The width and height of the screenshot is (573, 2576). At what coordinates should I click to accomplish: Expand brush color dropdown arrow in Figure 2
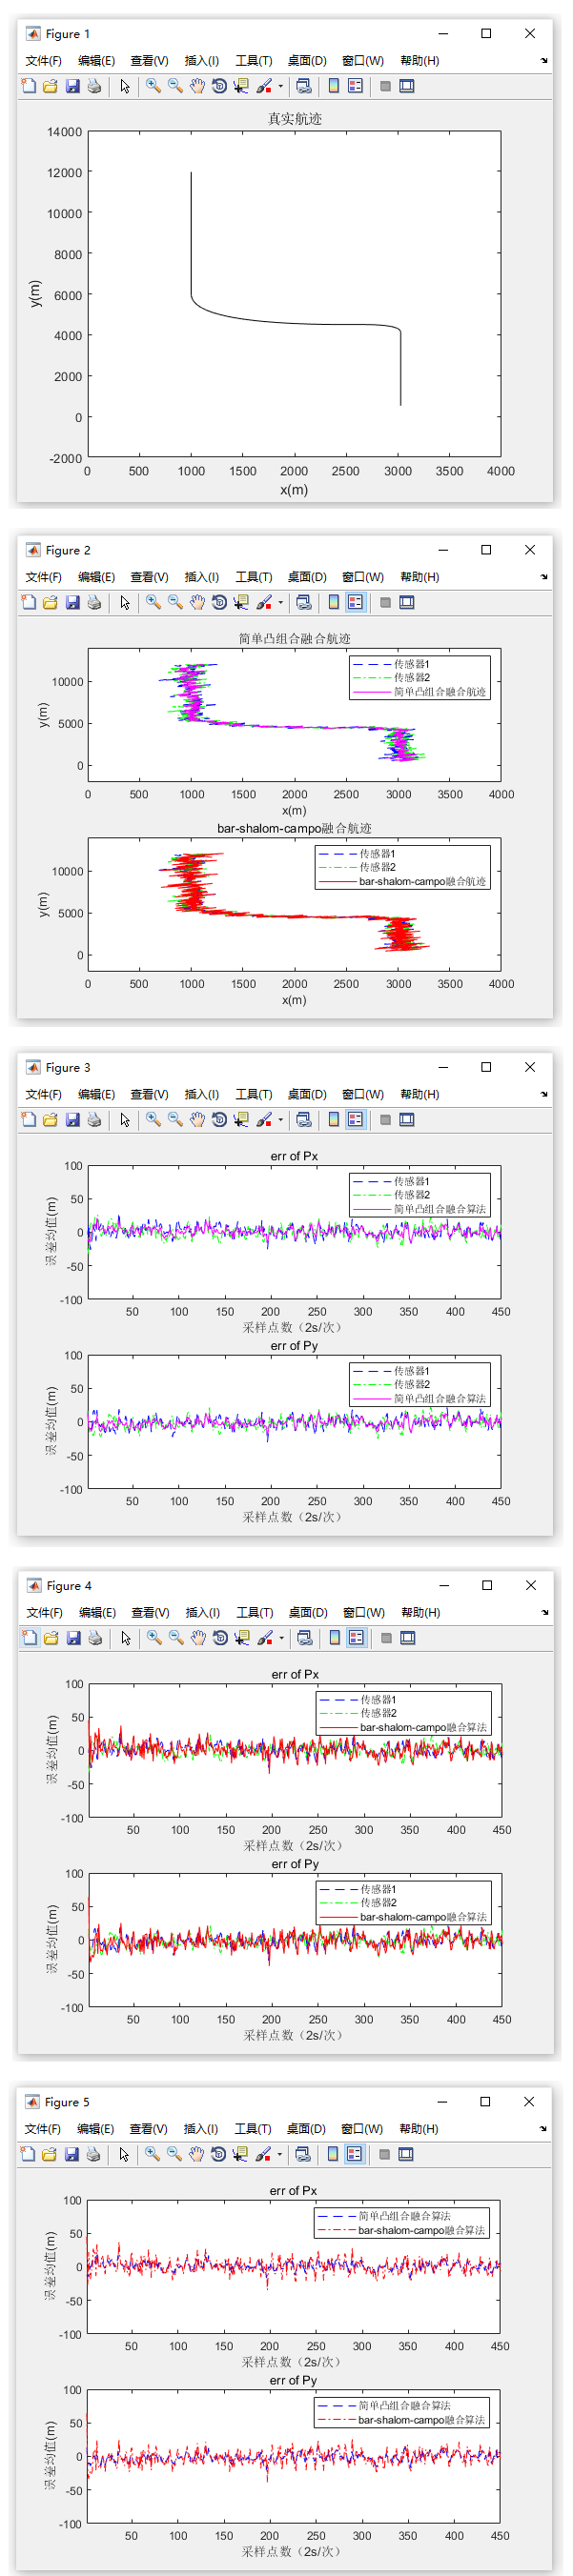click(x=280, y=603)
